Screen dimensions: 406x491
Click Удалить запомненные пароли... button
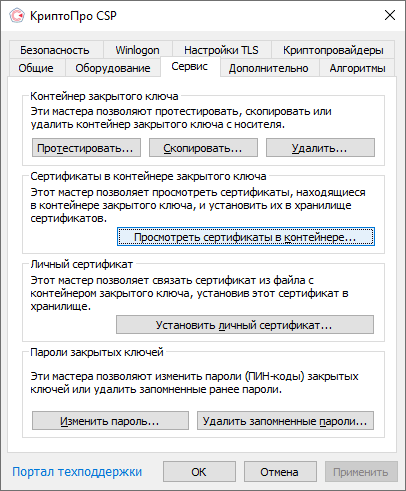tap(285, 421)
